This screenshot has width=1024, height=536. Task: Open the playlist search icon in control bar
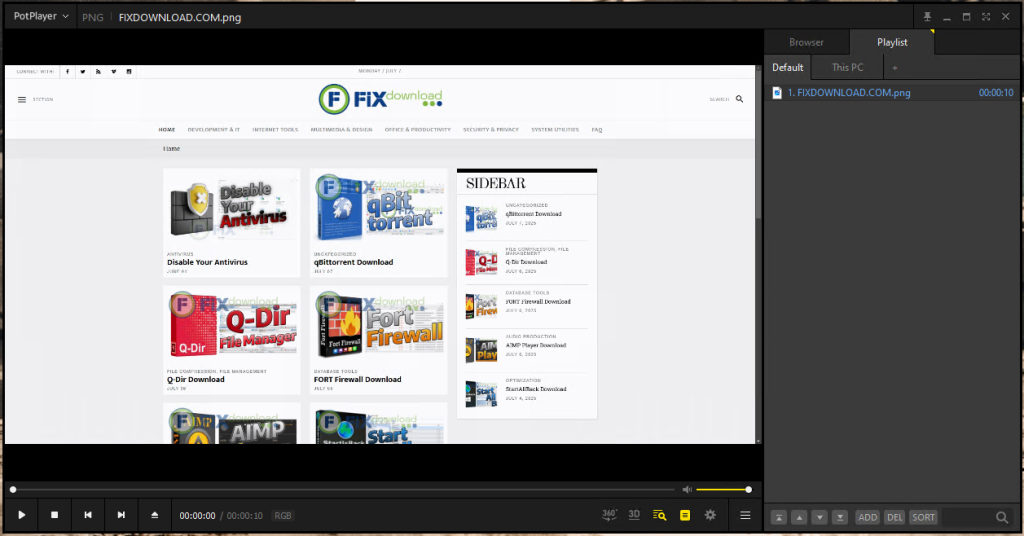[x=659, y=515]
